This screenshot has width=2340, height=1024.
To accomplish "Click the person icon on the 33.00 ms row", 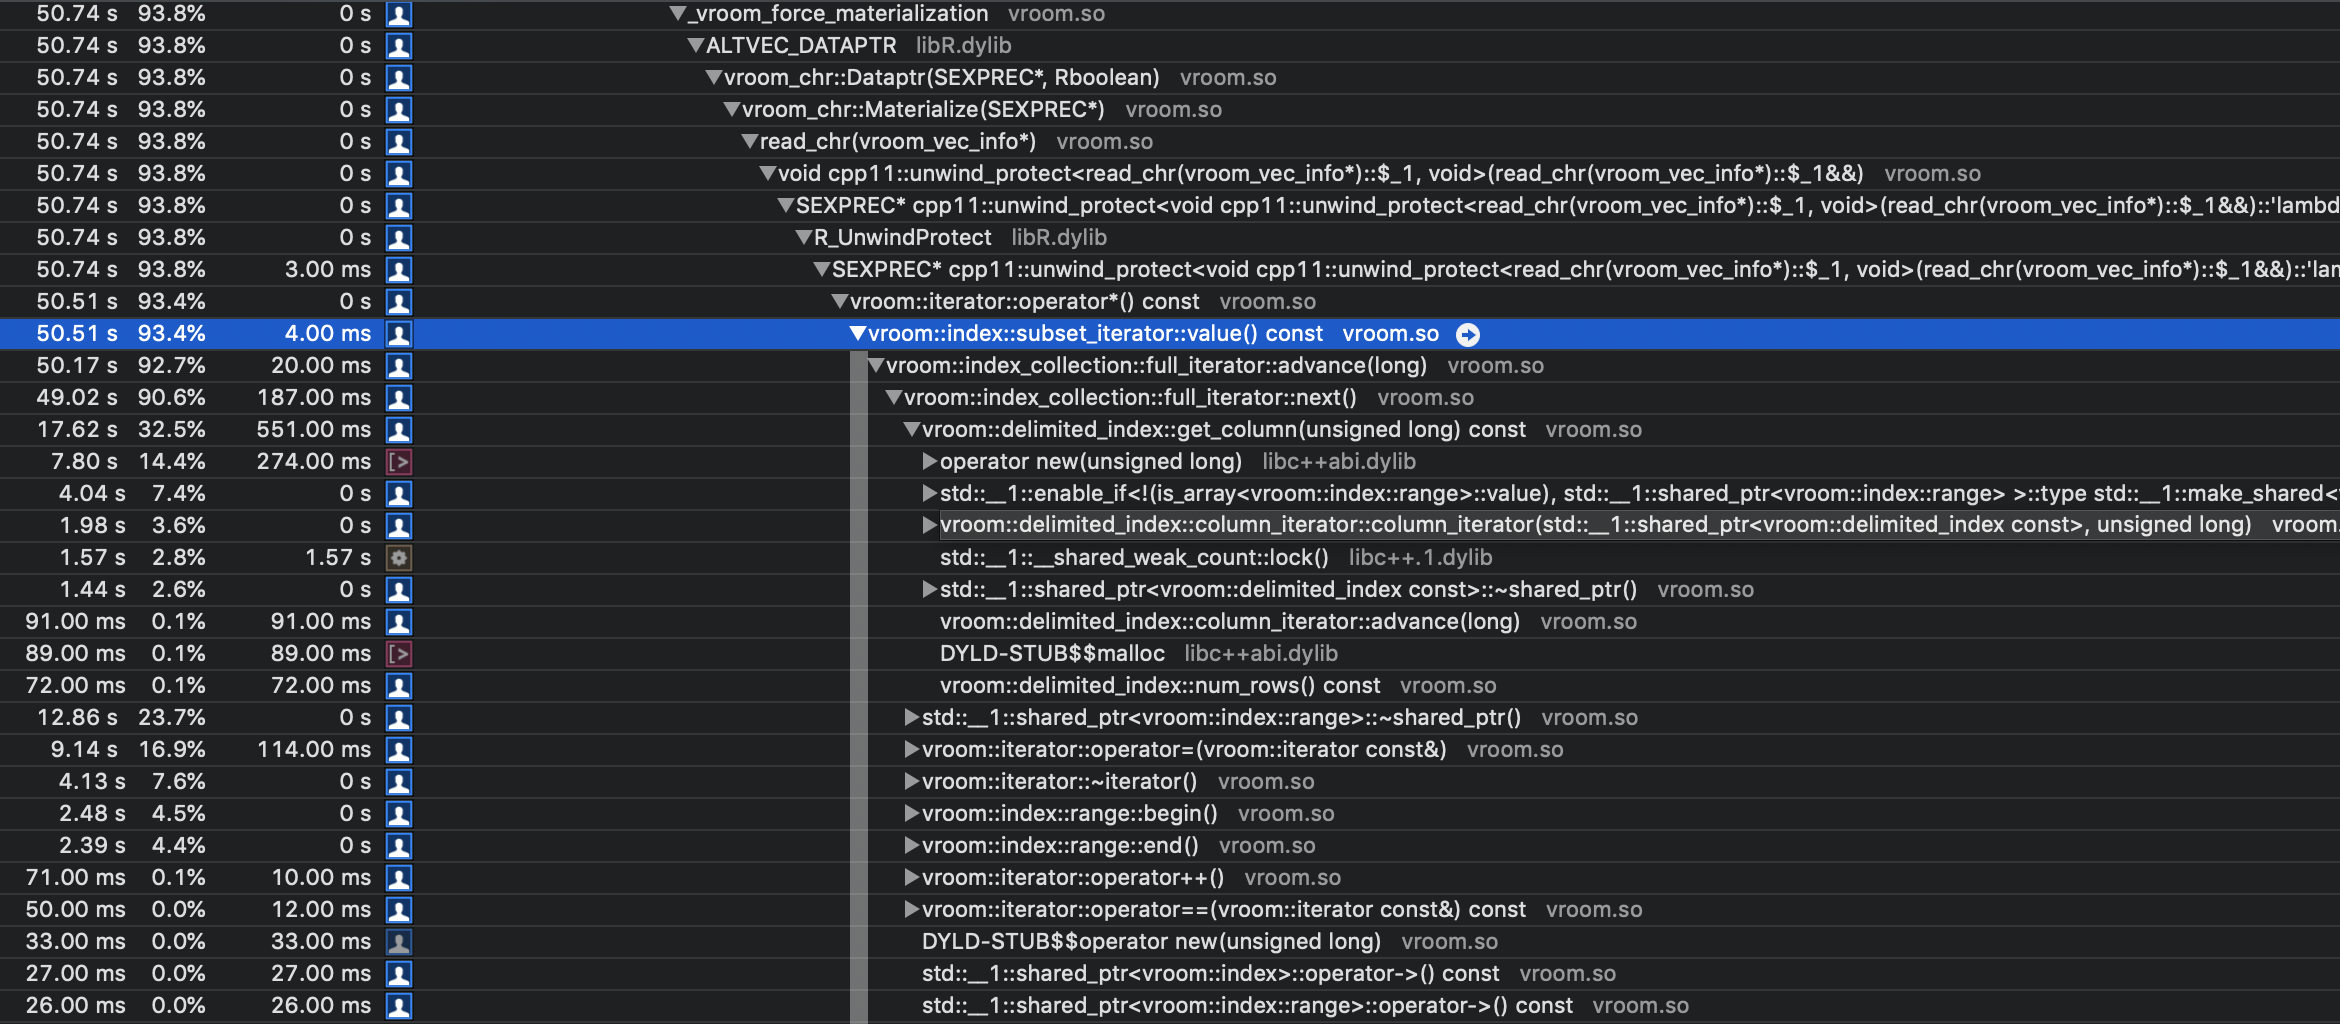I will tap(399, 941).
